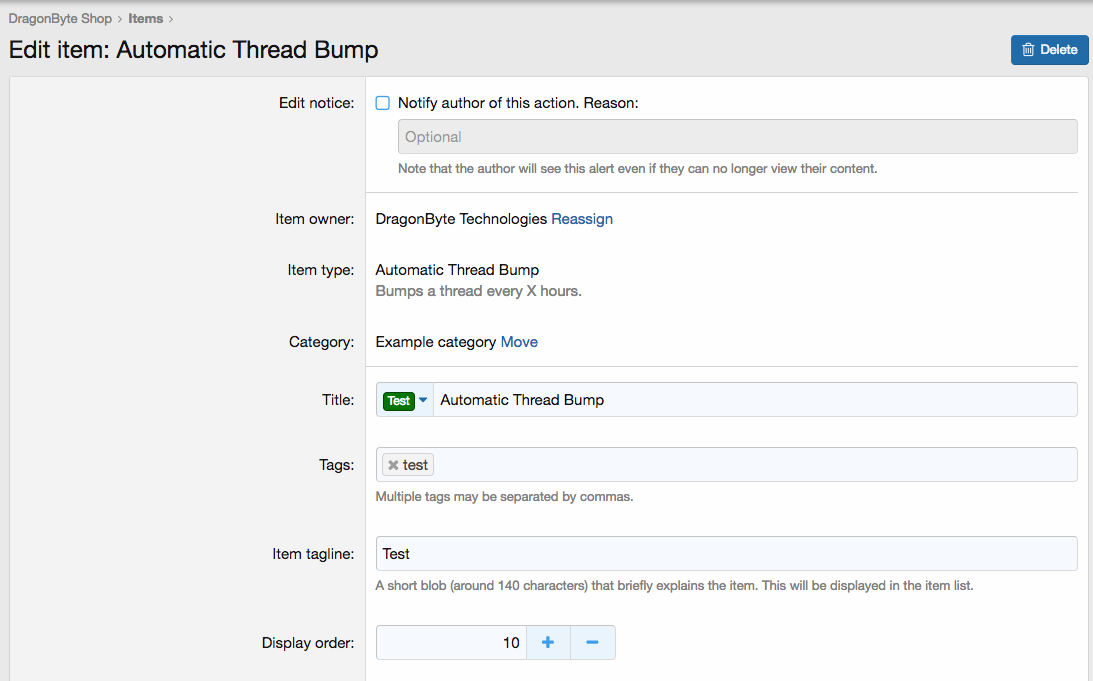1093x681 pixels.
Task: Click inside the Tags input field
Action: coord(750,465)
